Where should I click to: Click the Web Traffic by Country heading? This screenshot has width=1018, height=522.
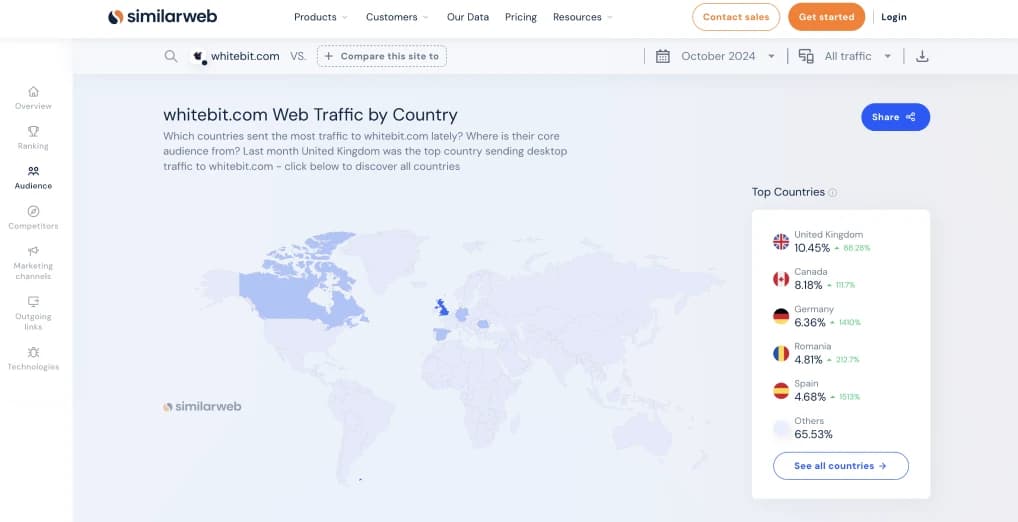[x=310, y=115]
